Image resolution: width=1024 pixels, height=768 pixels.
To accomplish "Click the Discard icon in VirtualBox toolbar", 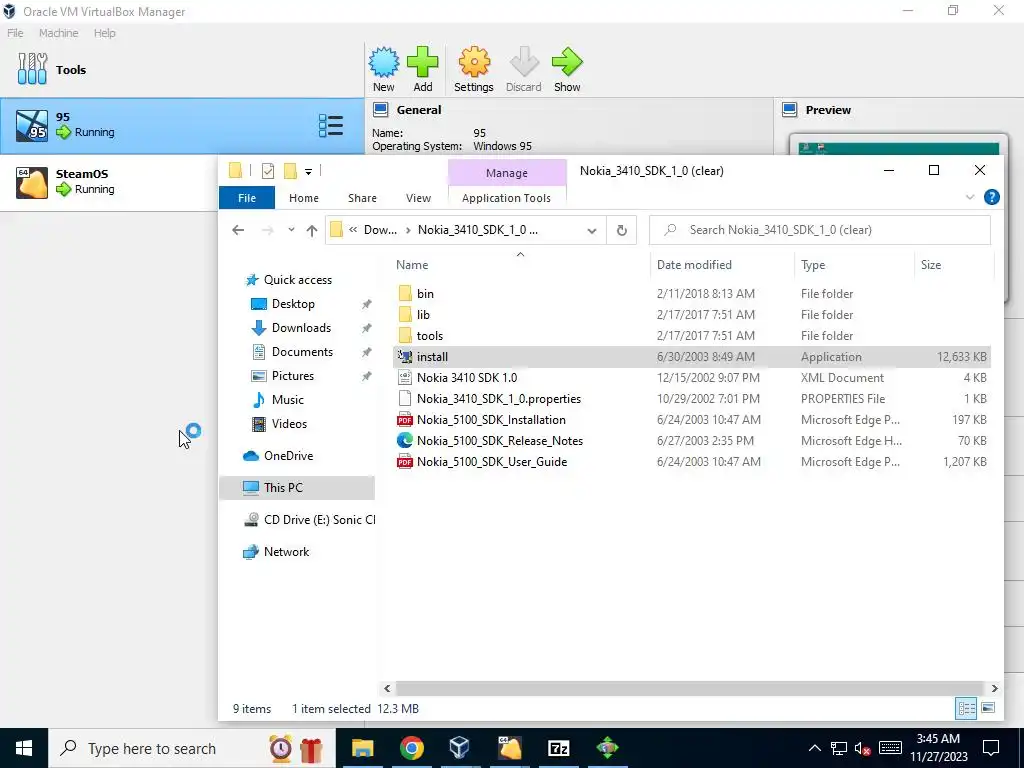I will click(x=524, y=63).
